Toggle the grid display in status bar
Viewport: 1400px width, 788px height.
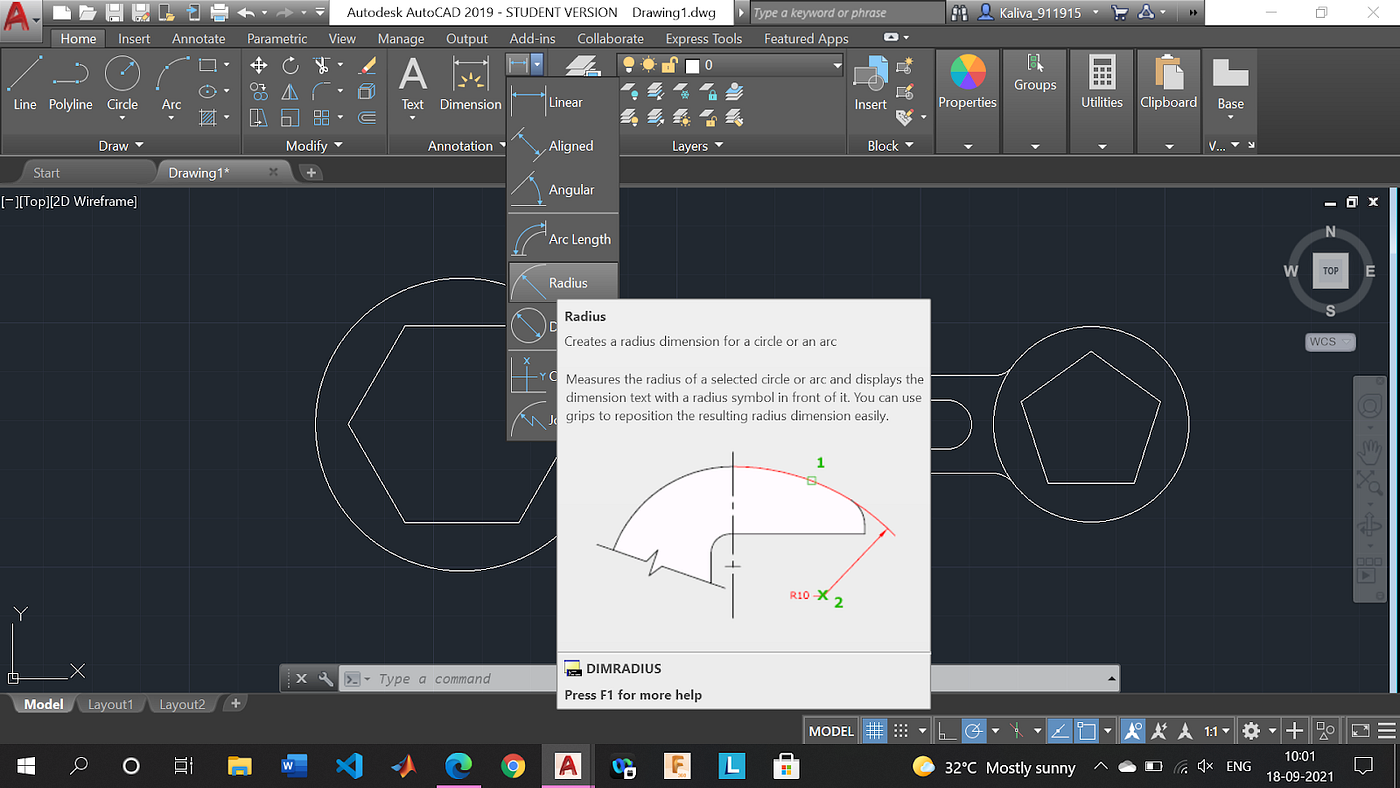pyautogui.click(x=874, y=731)
